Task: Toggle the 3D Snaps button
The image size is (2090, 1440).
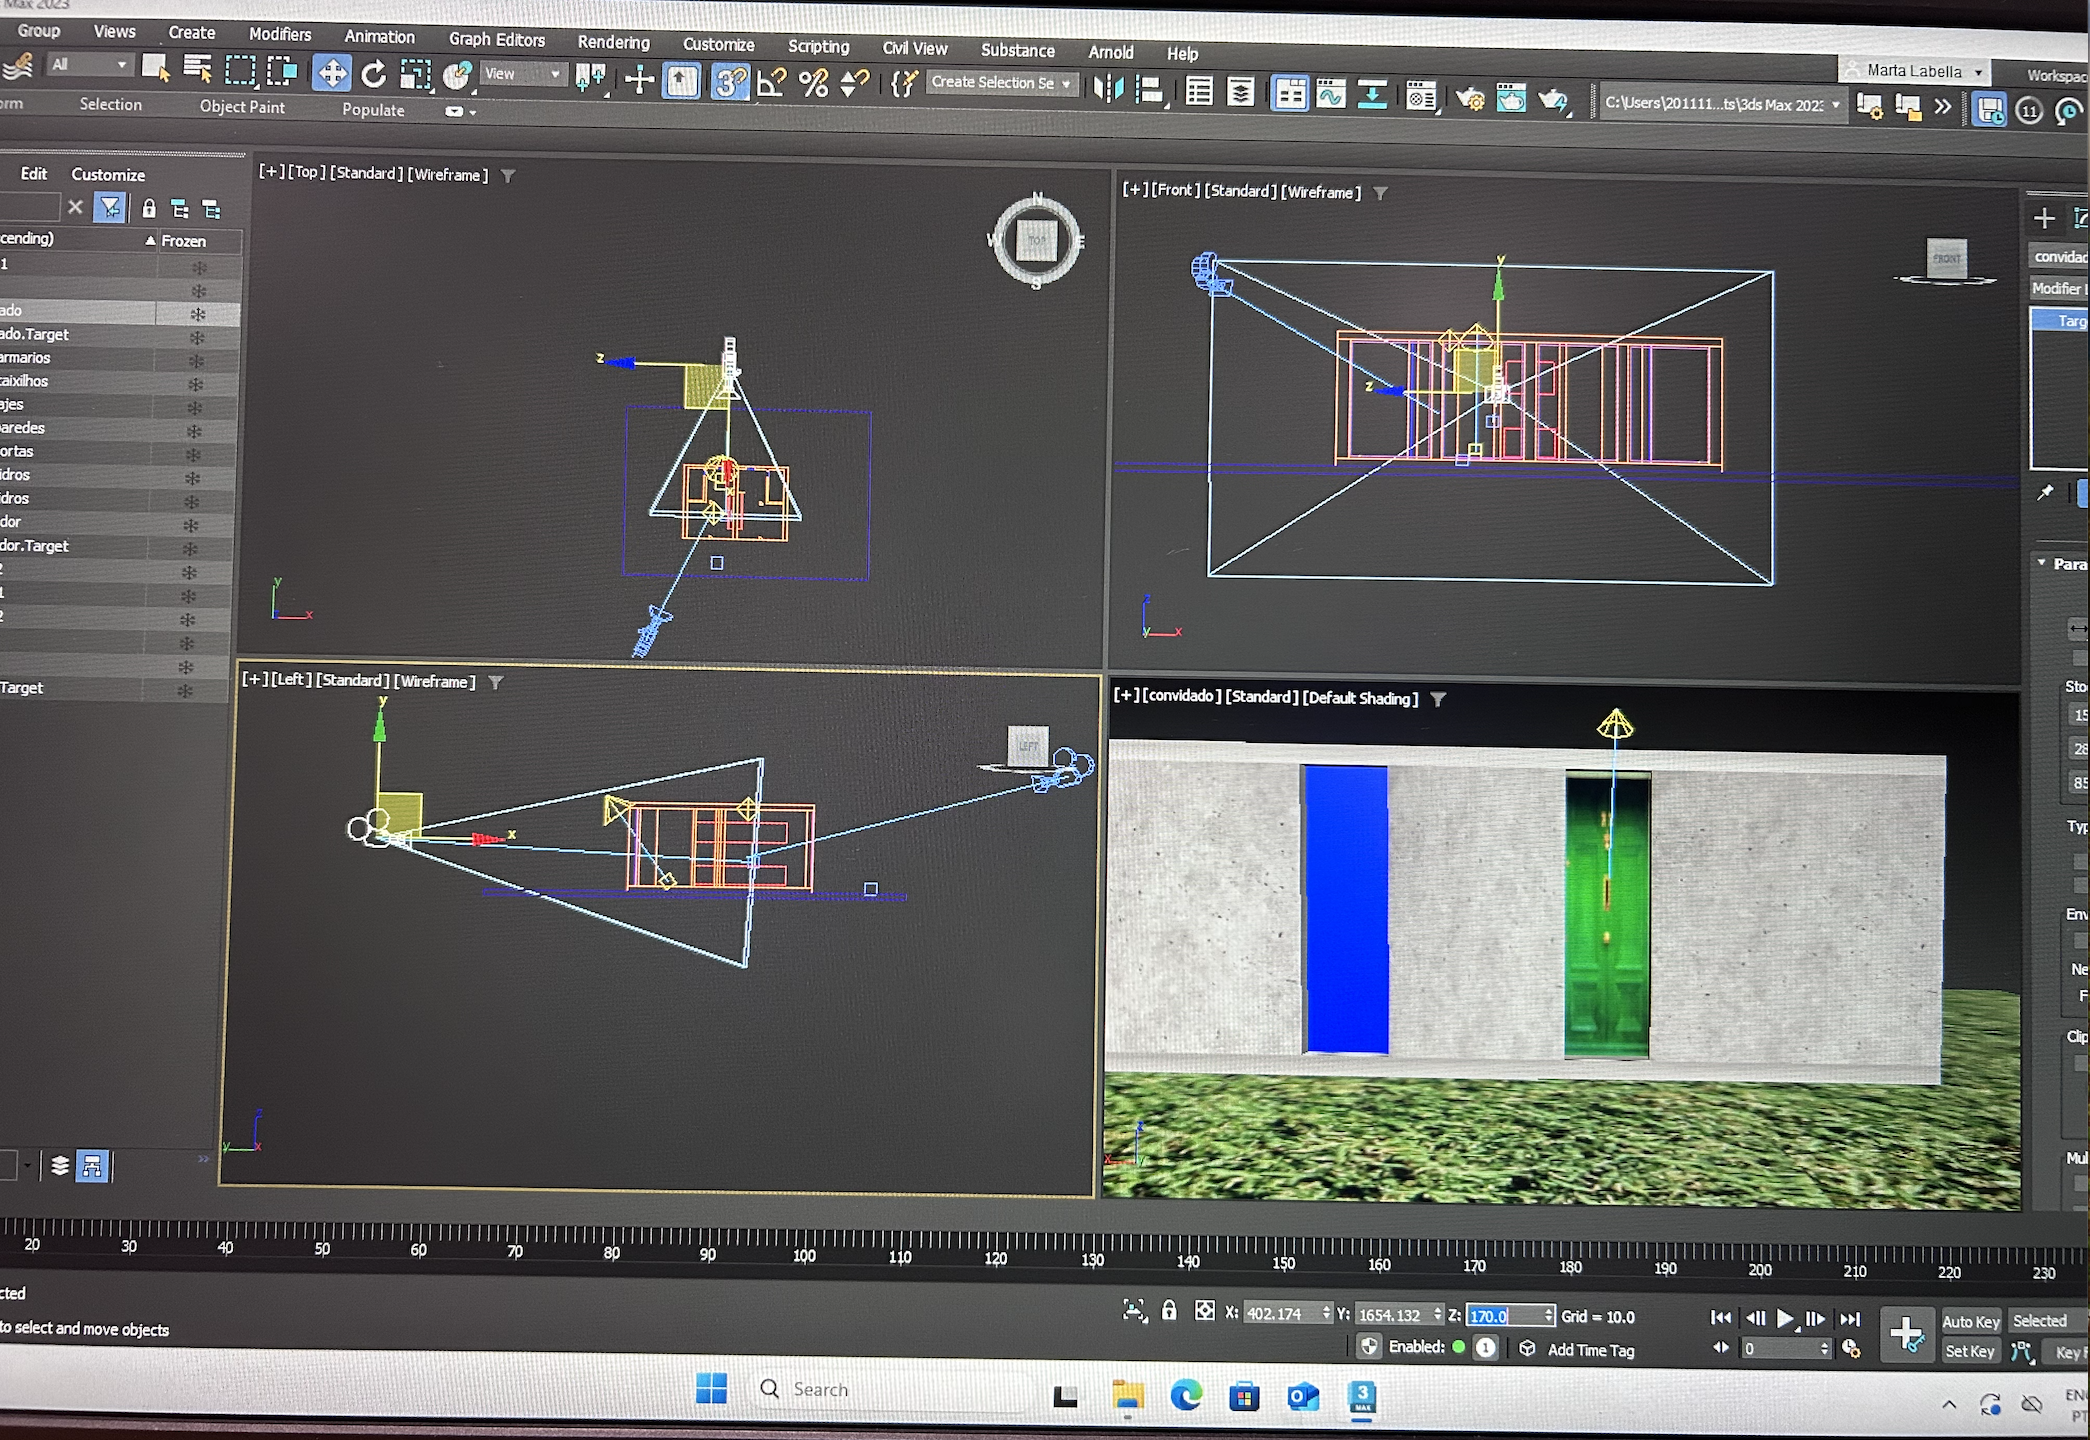Action: pyautogui.click(x=729, y=81)
